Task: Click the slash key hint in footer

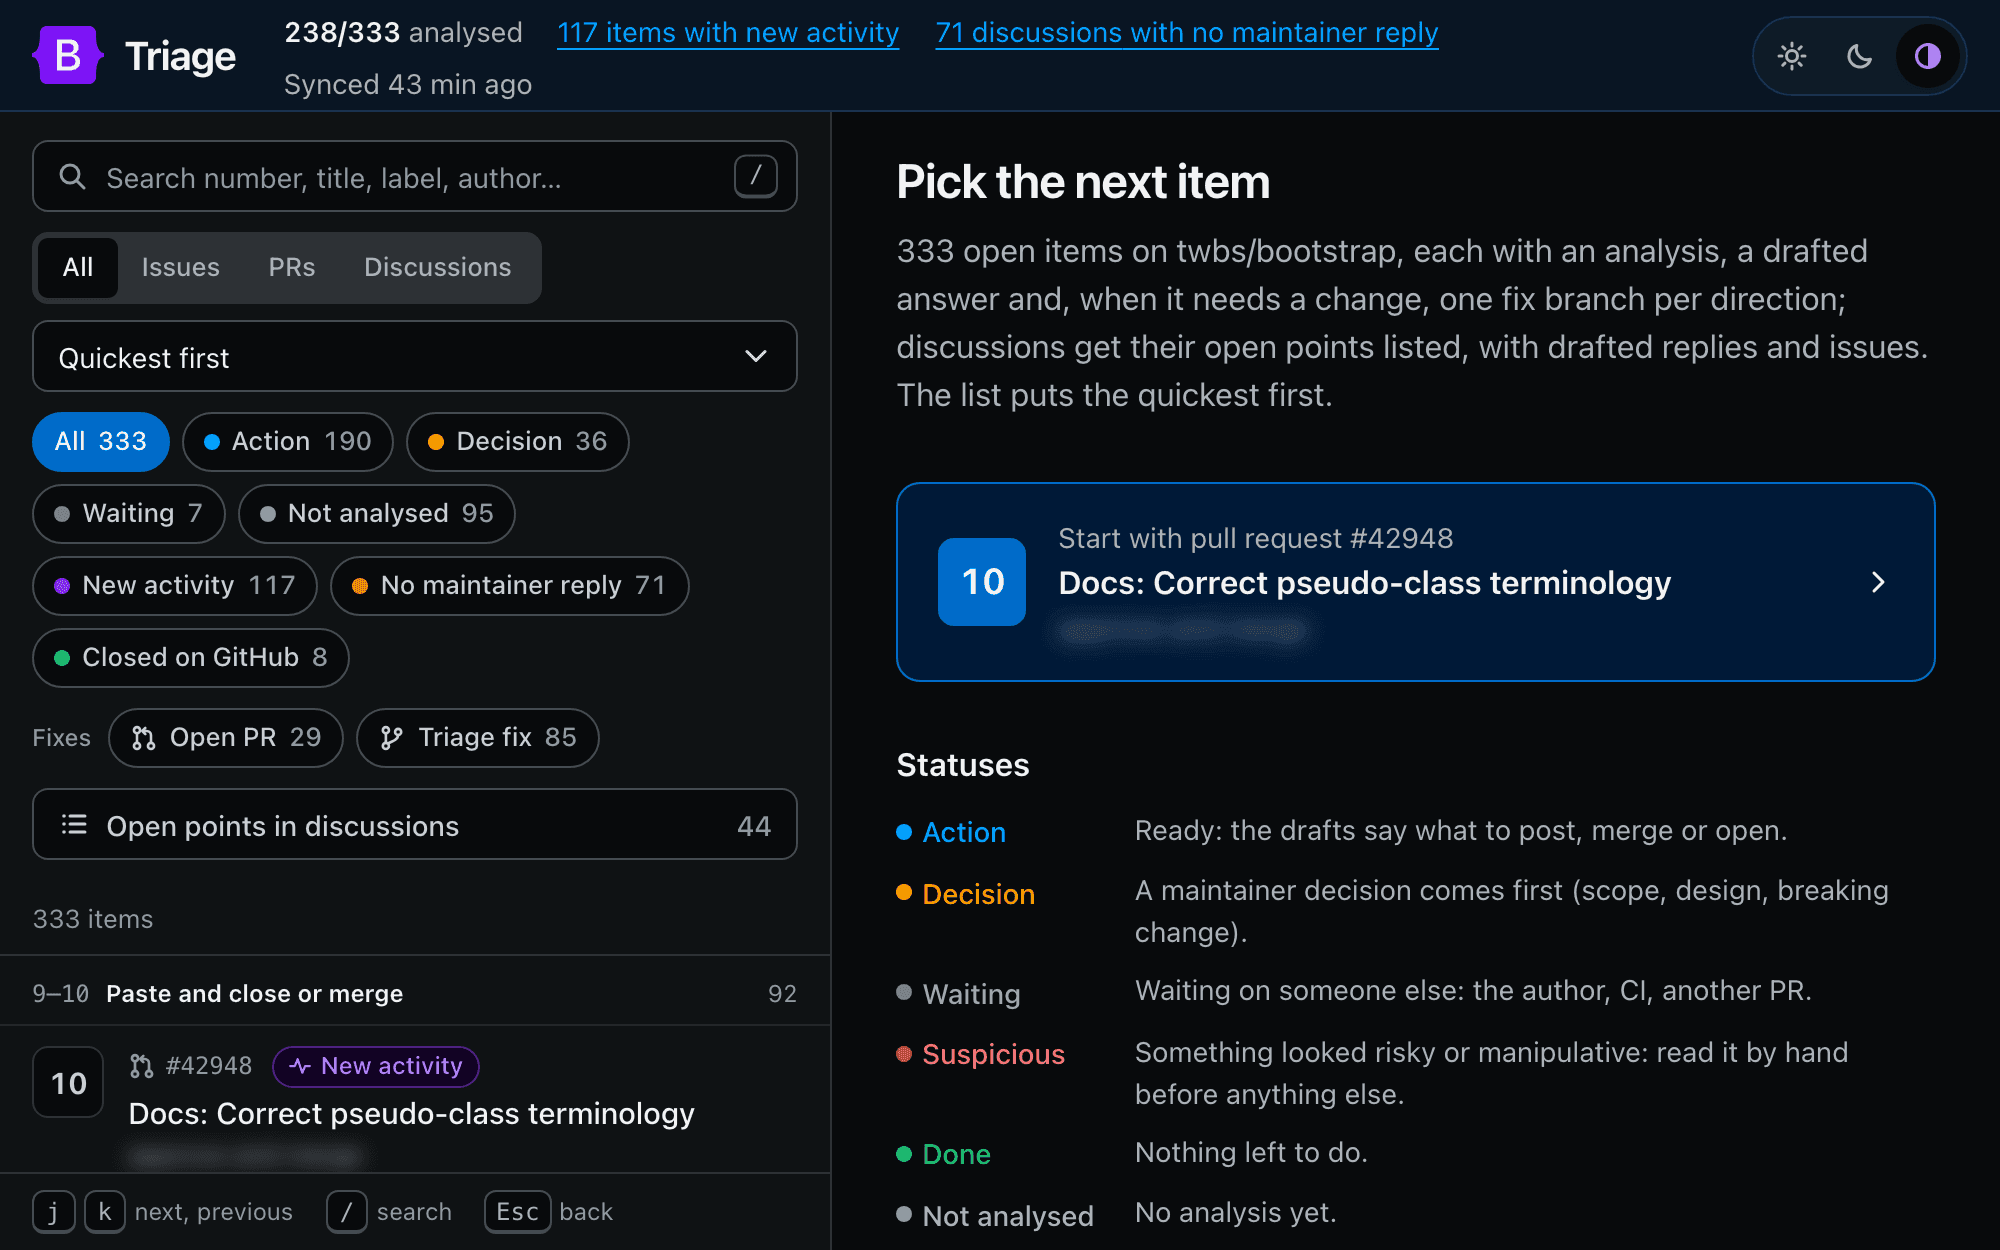Action: point(347,1212)
